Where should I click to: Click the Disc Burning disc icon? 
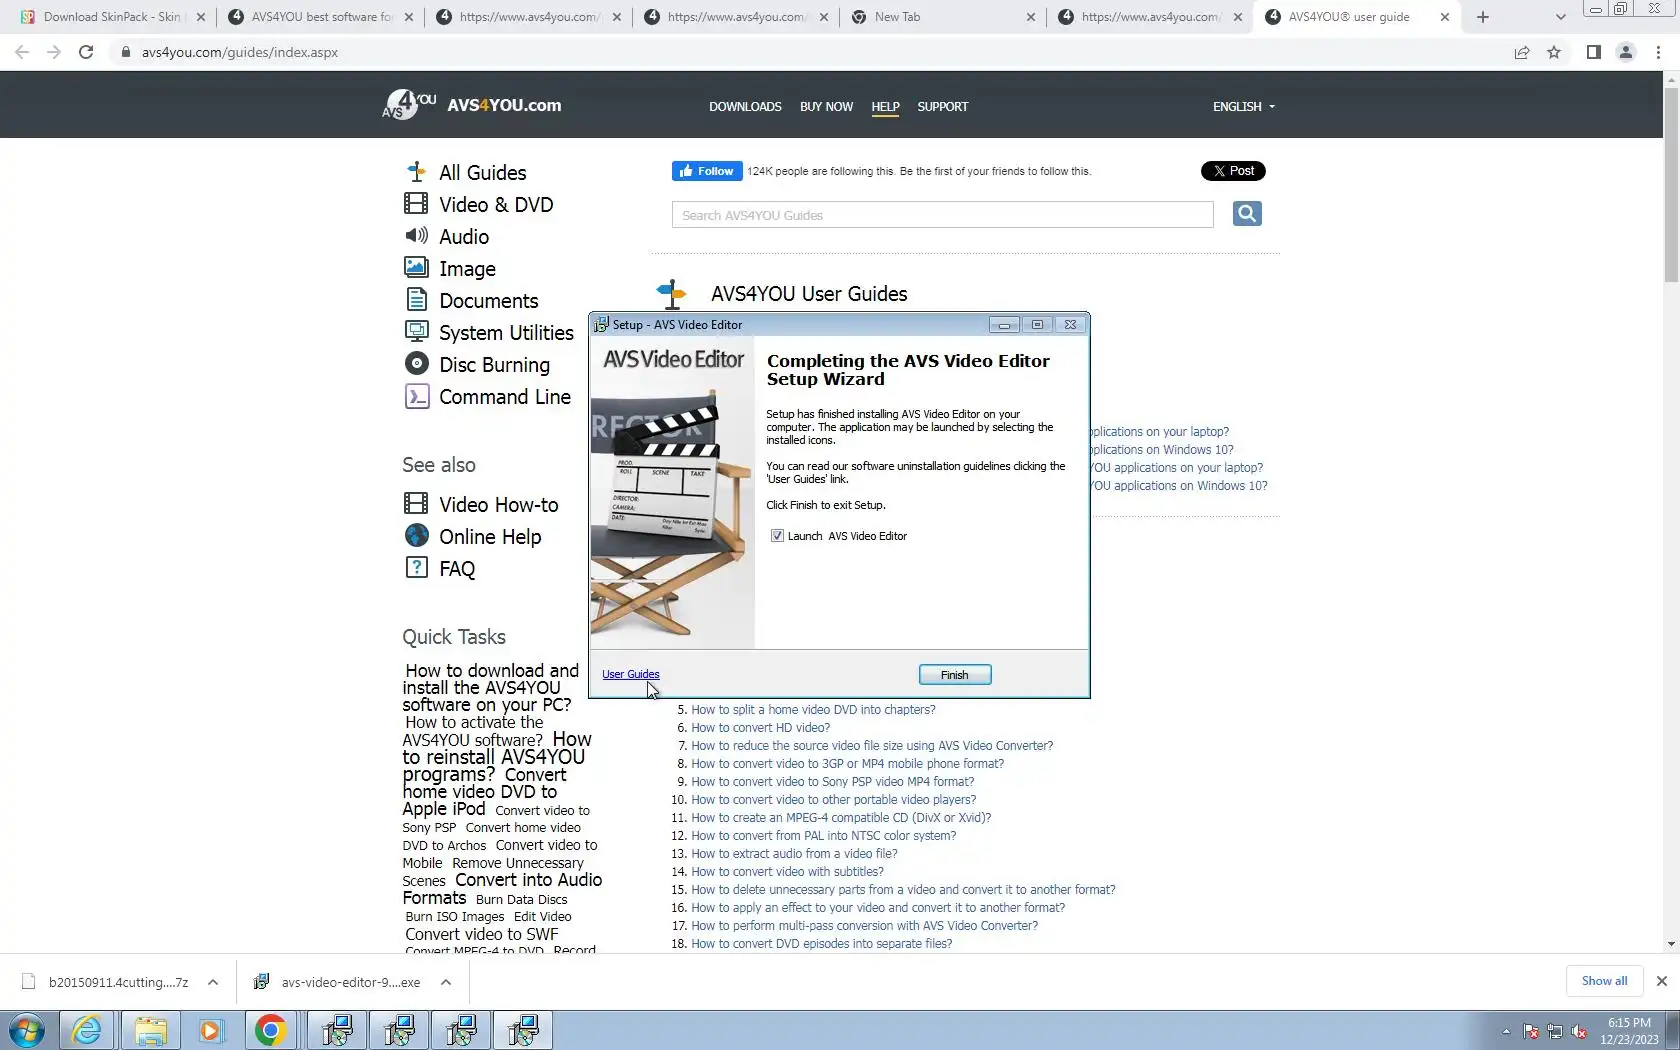click(x=416, y=363)
